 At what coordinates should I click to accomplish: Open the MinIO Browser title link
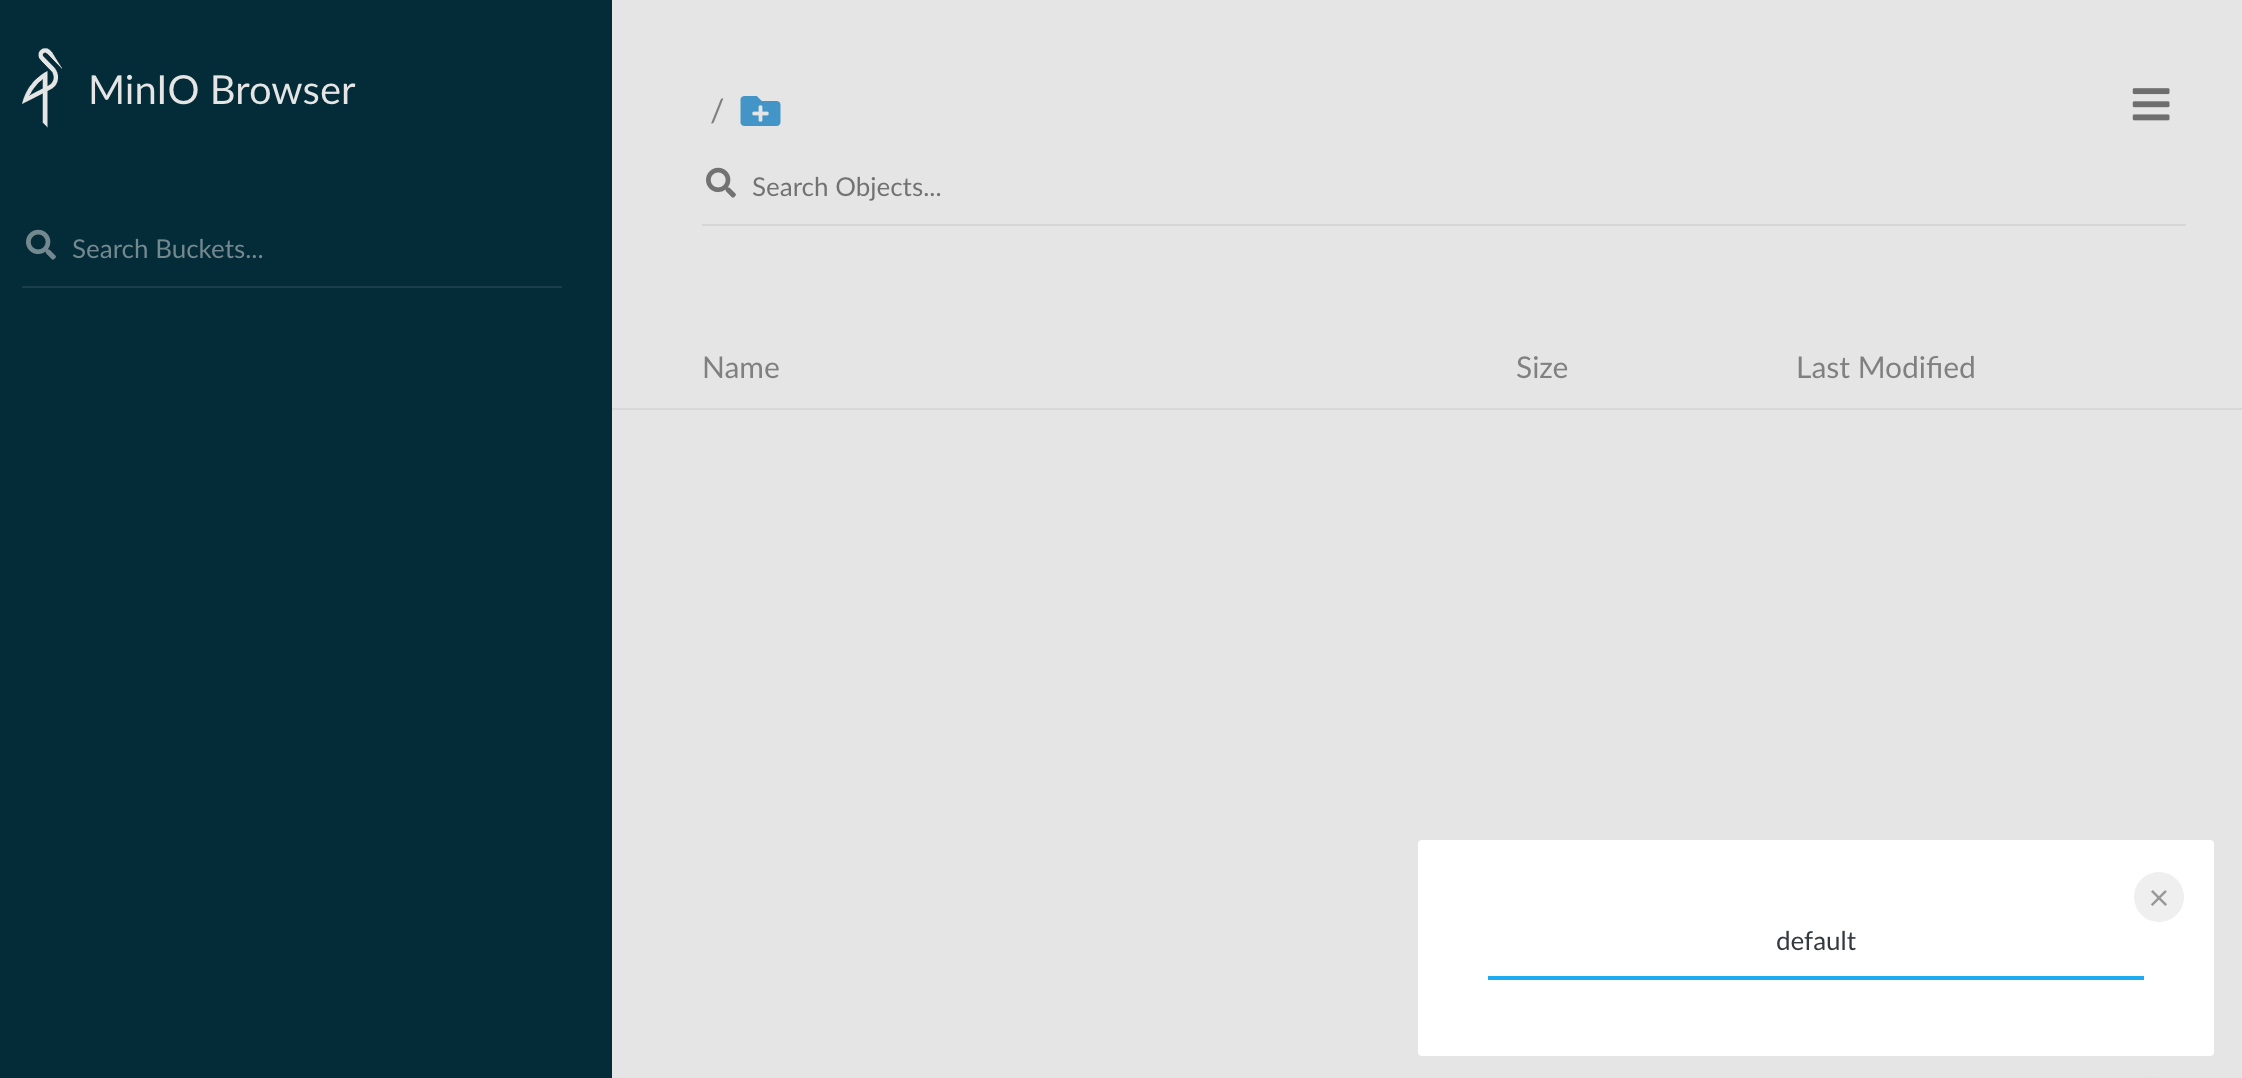click(222, 90)
